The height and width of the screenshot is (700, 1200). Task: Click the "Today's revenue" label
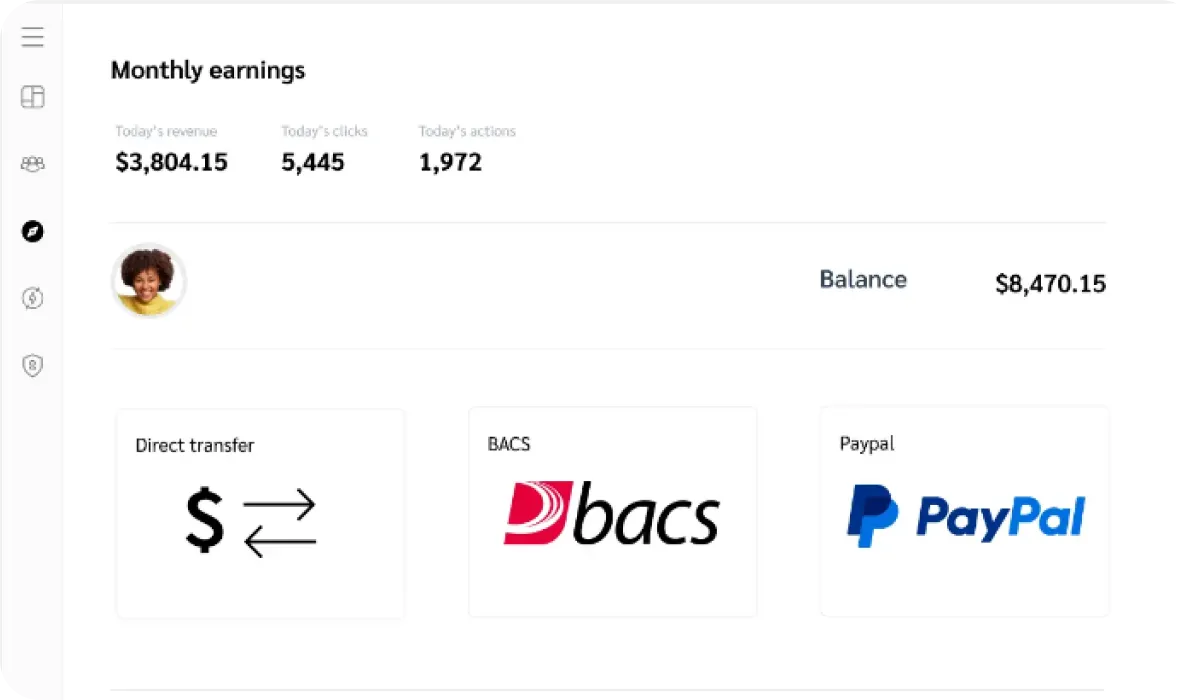166,131
